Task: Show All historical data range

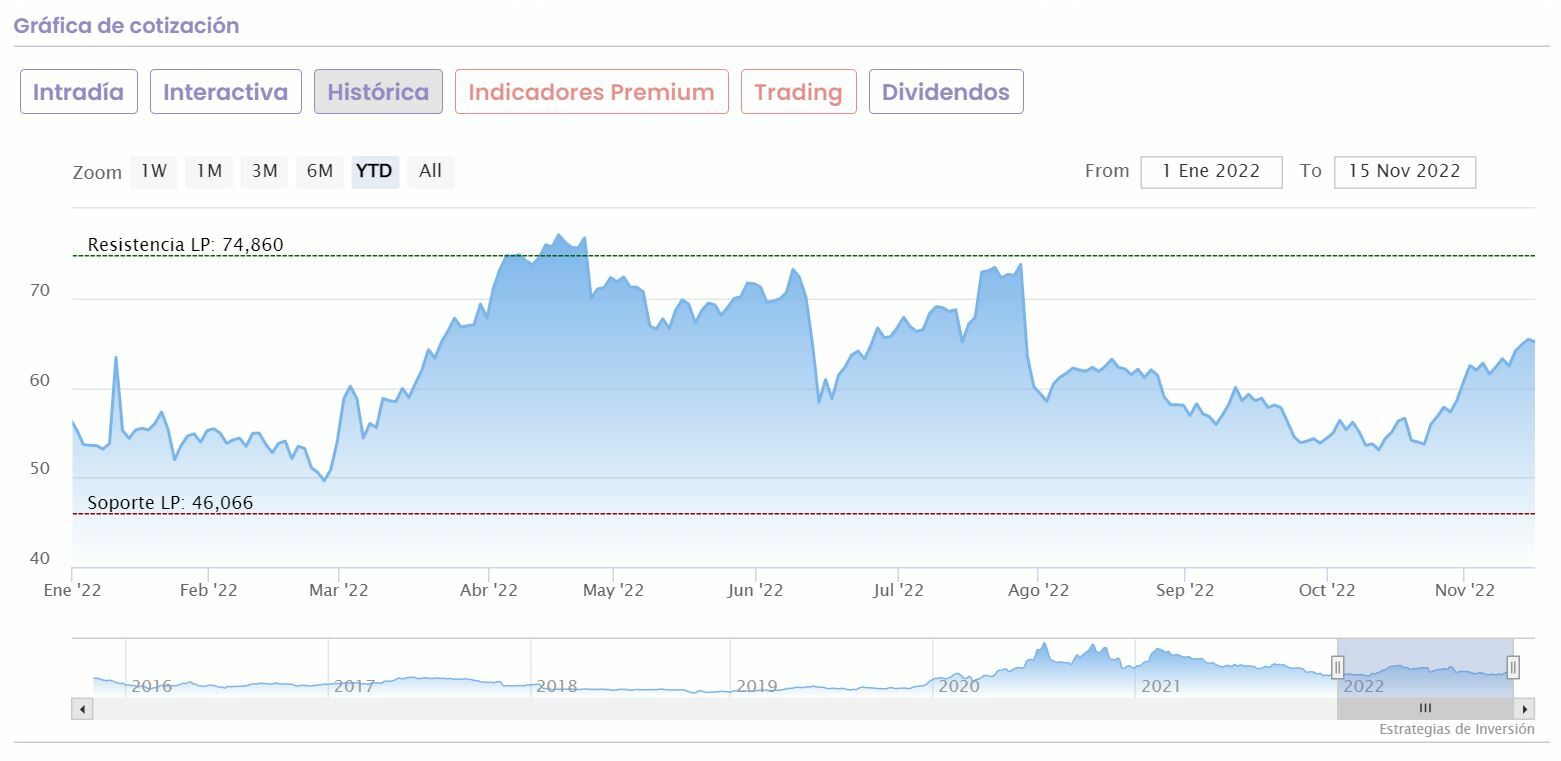Action: pos(430,171)
